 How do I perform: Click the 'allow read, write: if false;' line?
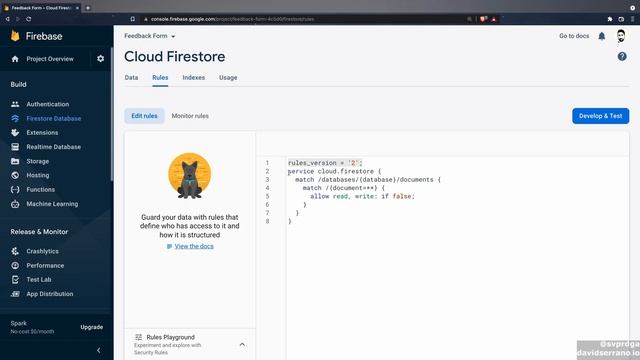(x=362, y=196)
